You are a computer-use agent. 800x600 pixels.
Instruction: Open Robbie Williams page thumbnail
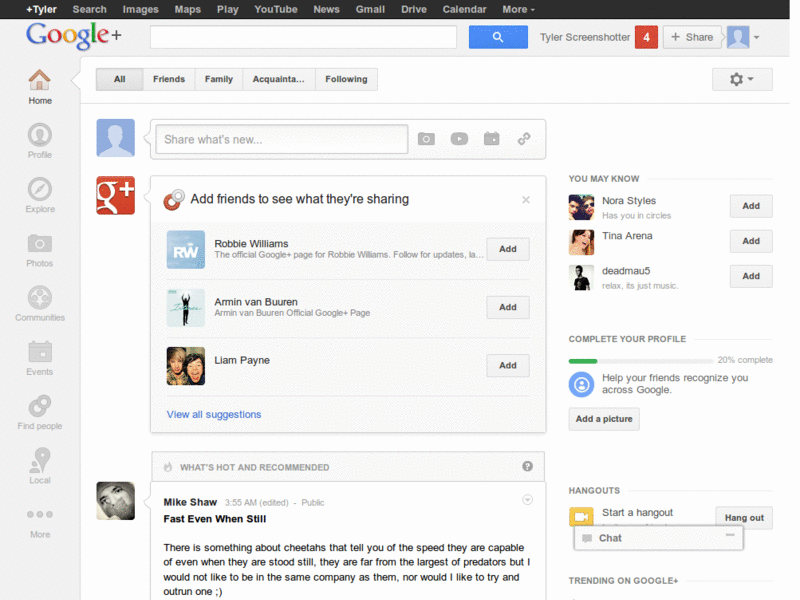(x=186, y=249)
